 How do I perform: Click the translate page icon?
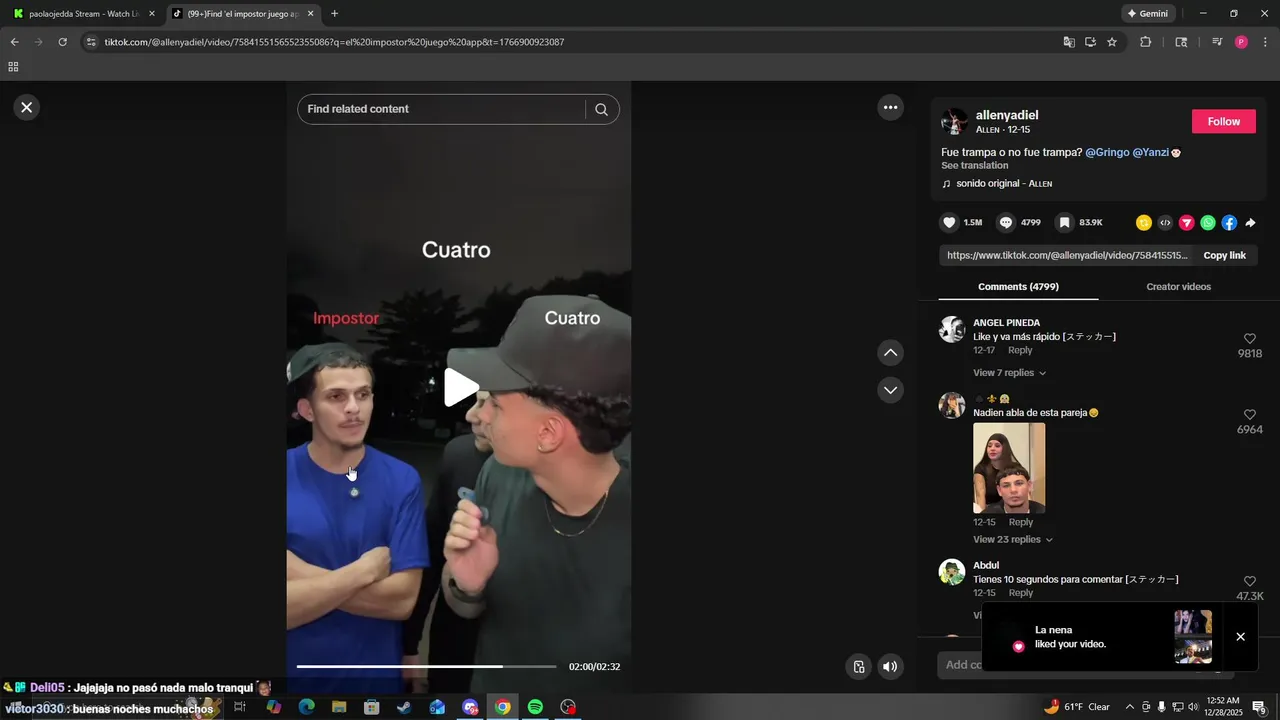pyautogui.click(x=1069, y=42)
